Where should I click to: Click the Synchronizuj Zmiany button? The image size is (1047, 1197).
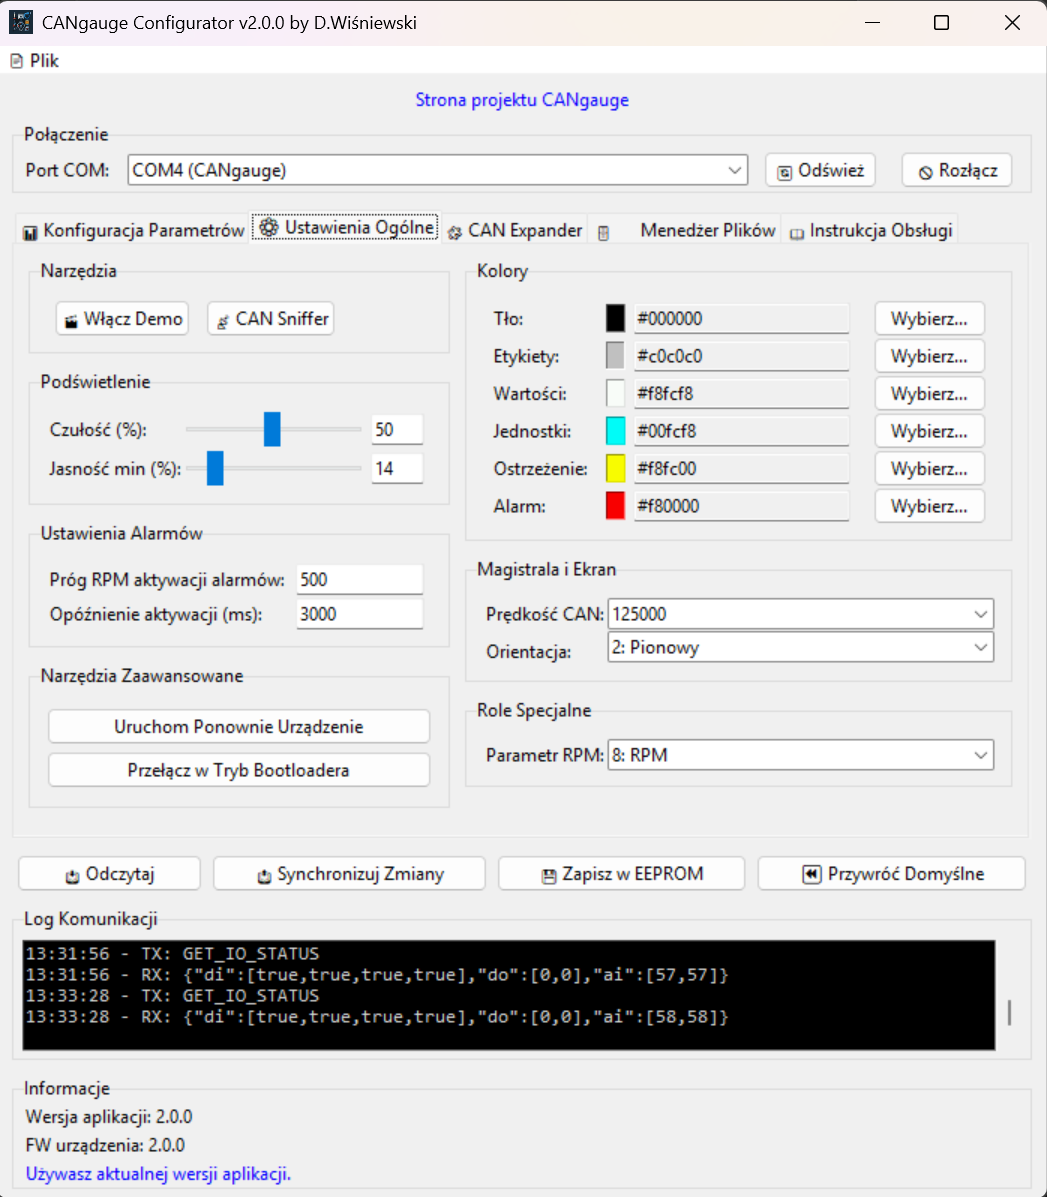(x=350, y=873)
